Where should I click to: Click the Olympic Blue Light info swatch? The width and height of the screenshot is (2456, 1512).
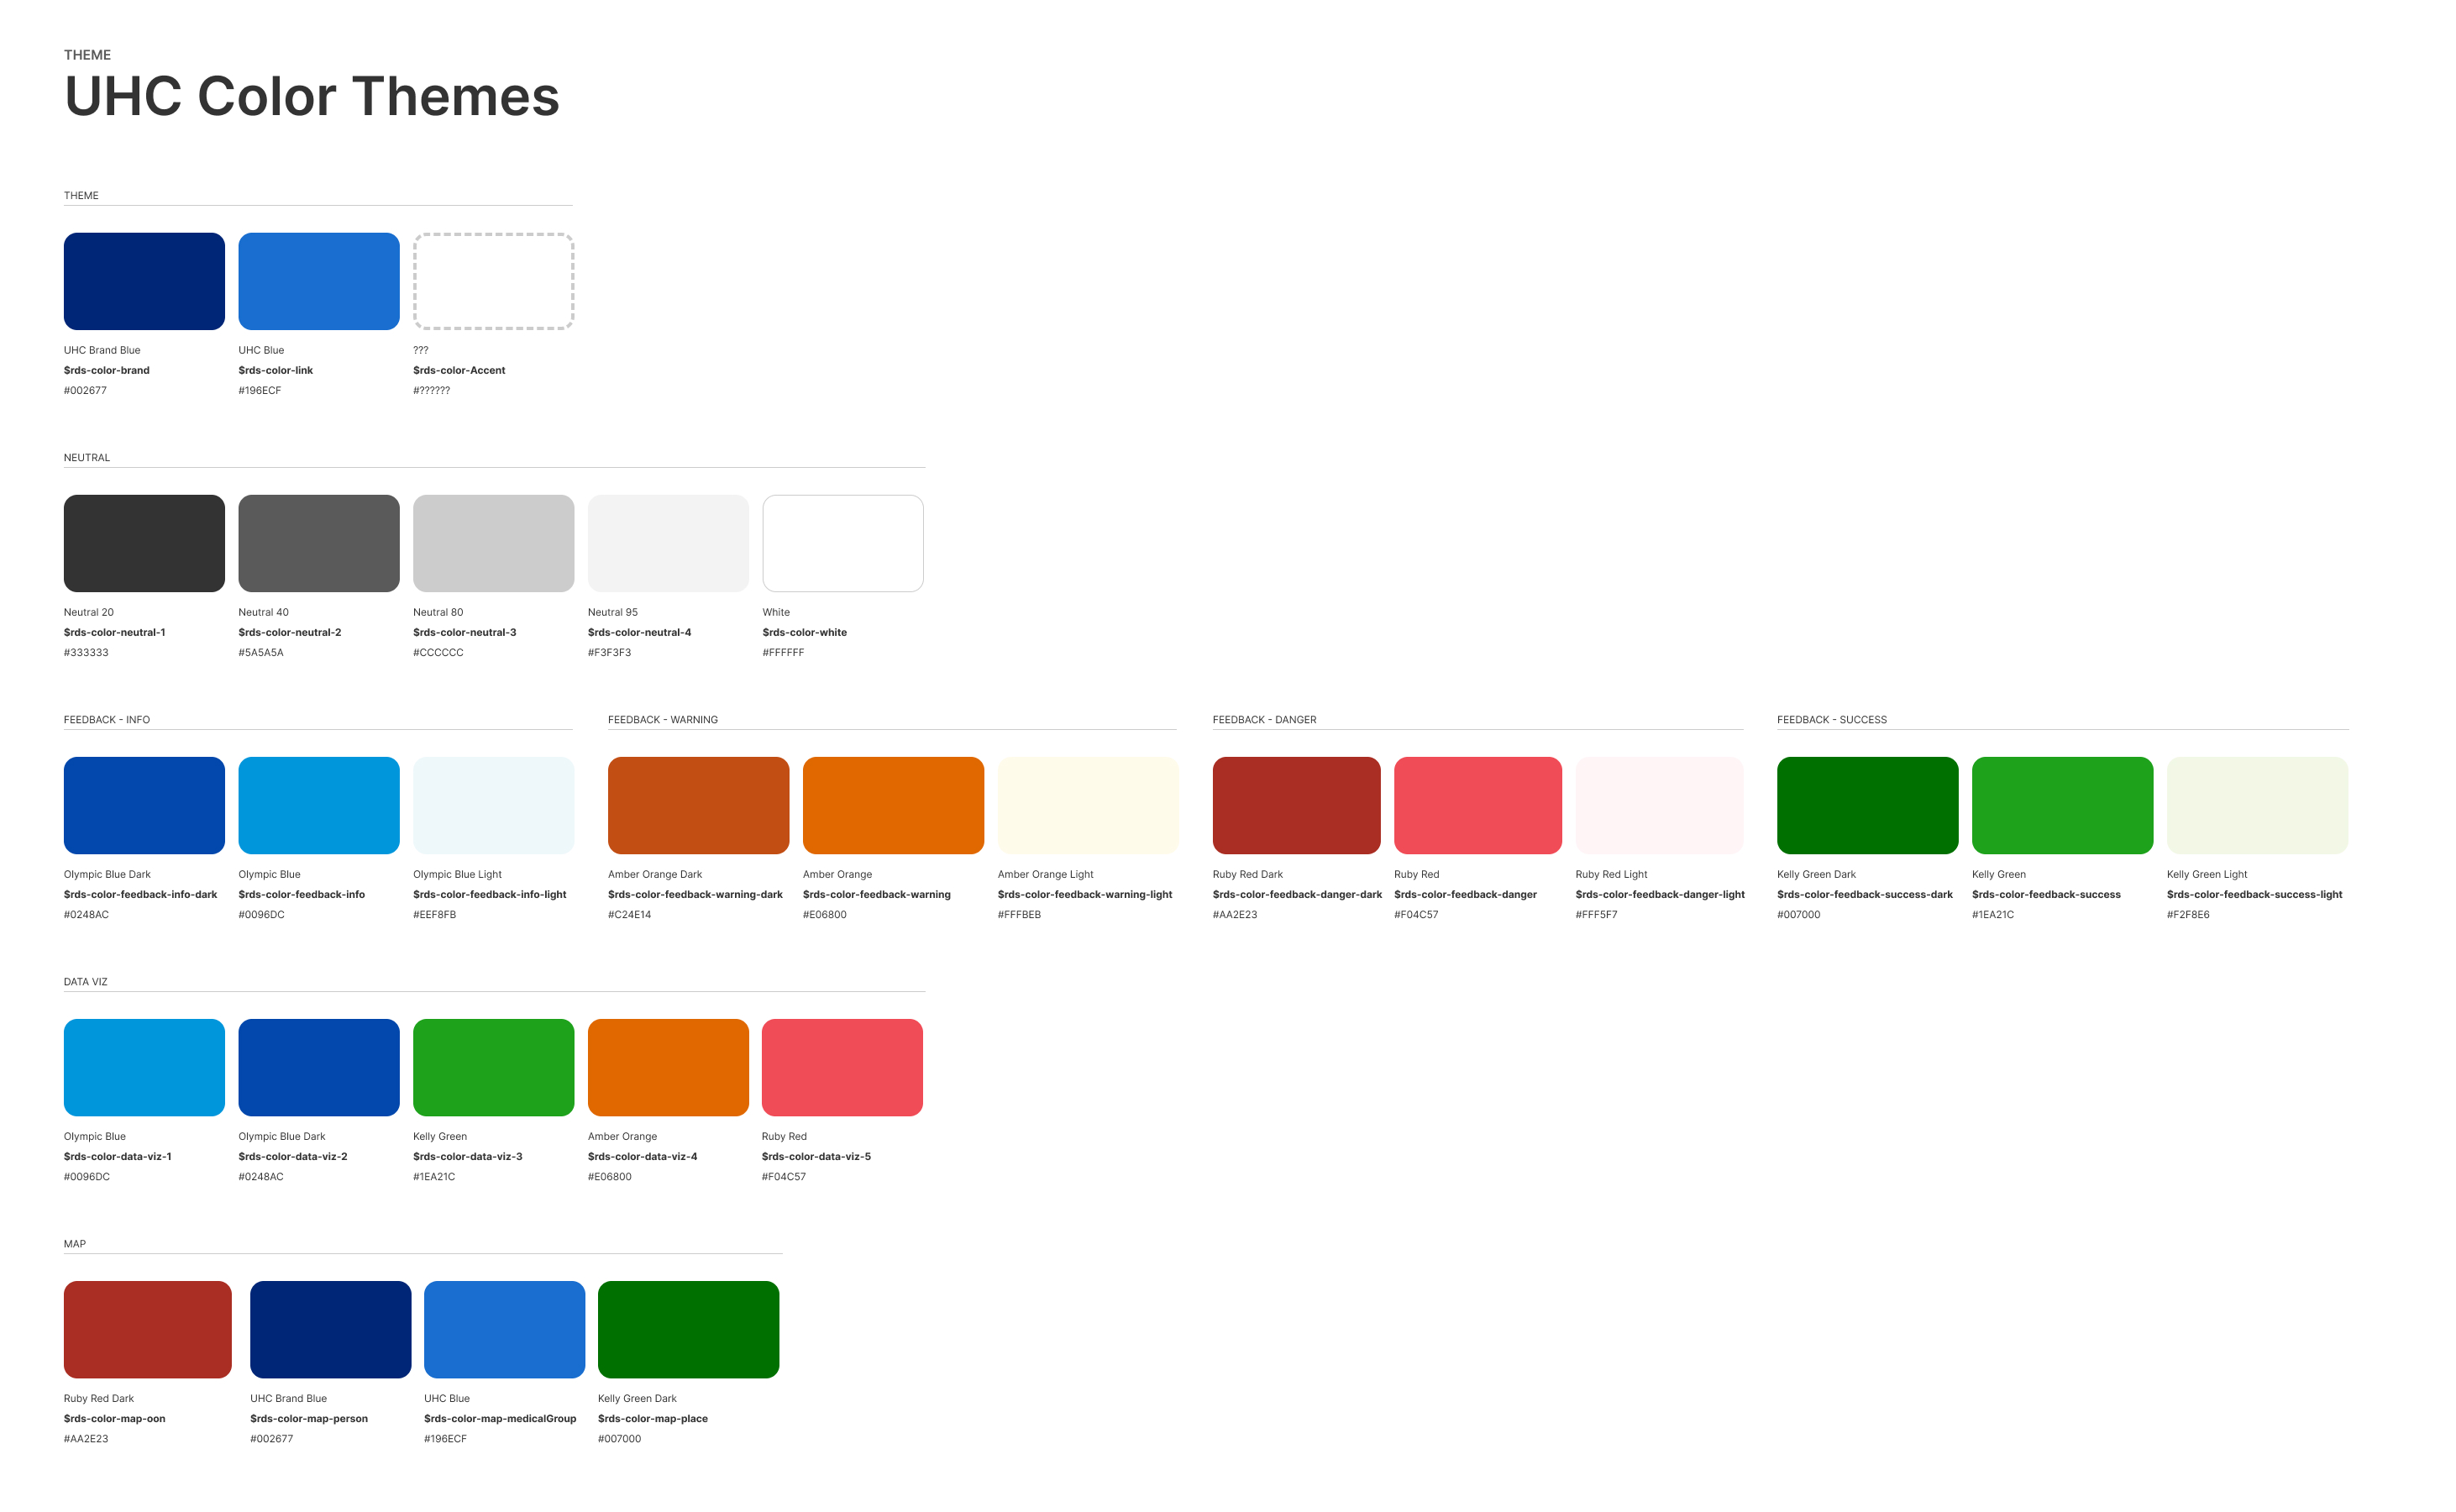pyautogui.click(x=493, y=805)
